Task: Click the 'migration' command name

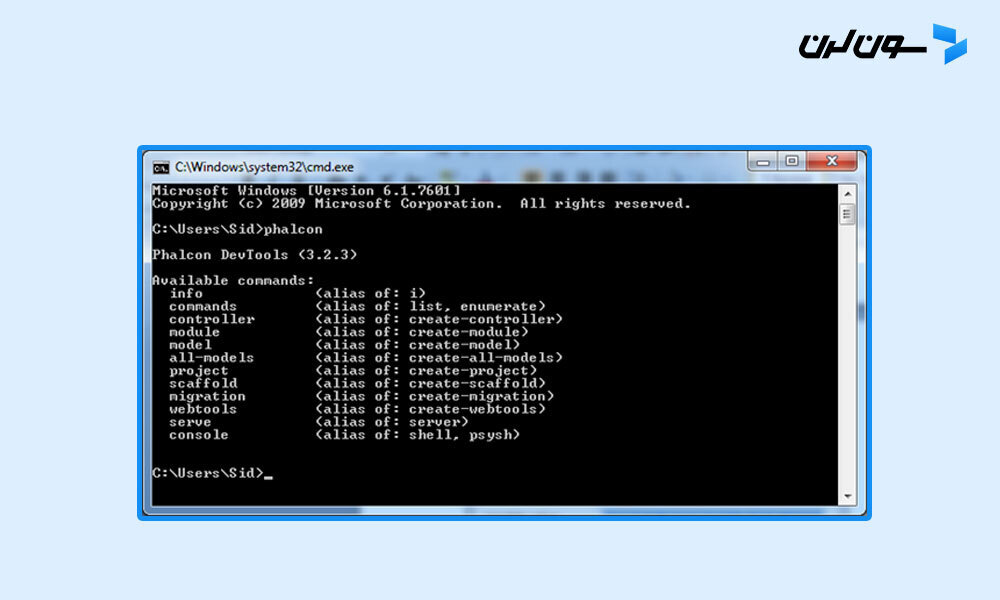Action: click(x=207, y=396)
